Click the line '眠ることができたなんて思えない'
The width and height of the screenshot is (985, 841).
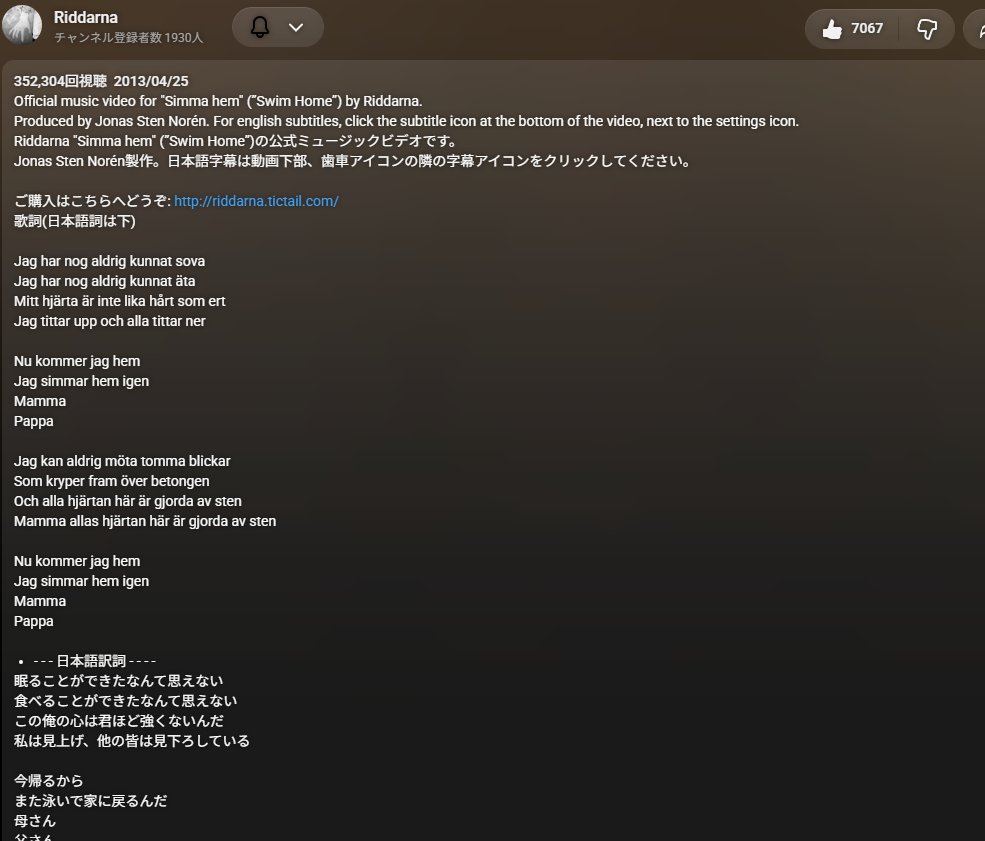pos(119,681)
